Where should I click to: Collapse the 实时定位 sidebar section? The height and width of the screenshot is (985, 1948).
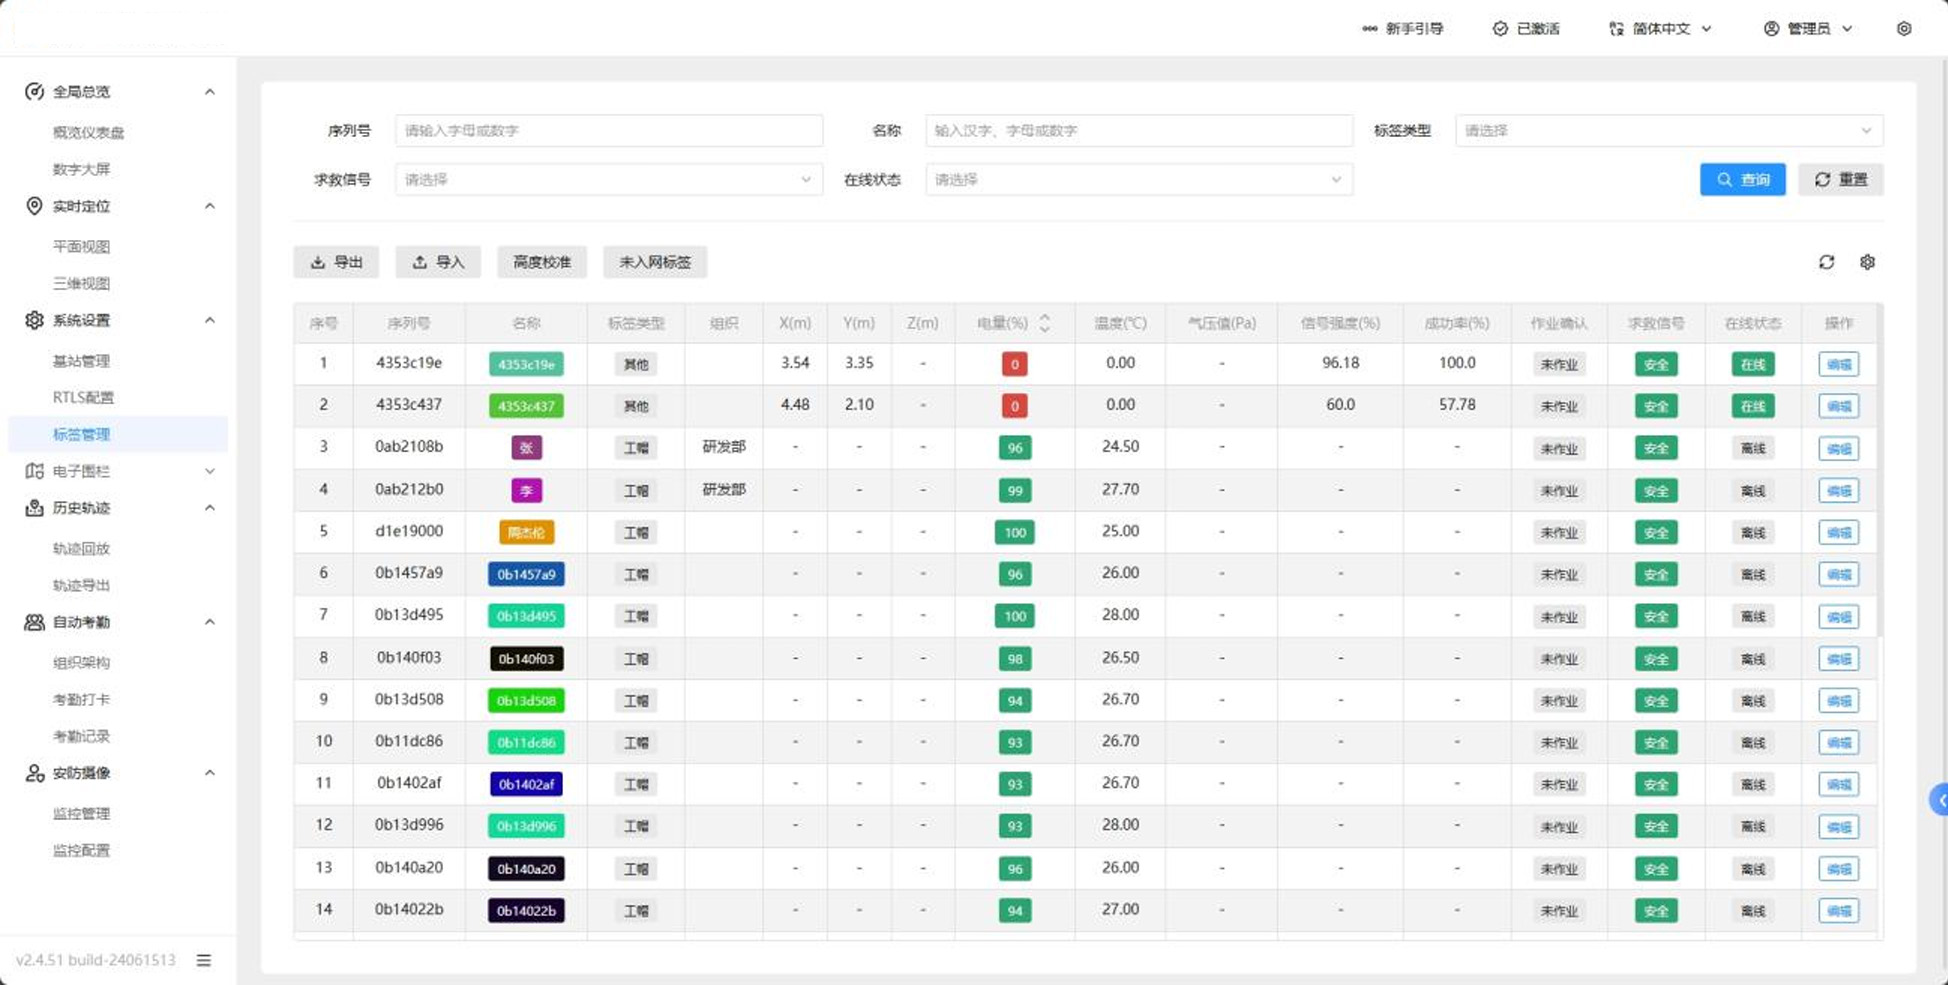click(209, 206)
